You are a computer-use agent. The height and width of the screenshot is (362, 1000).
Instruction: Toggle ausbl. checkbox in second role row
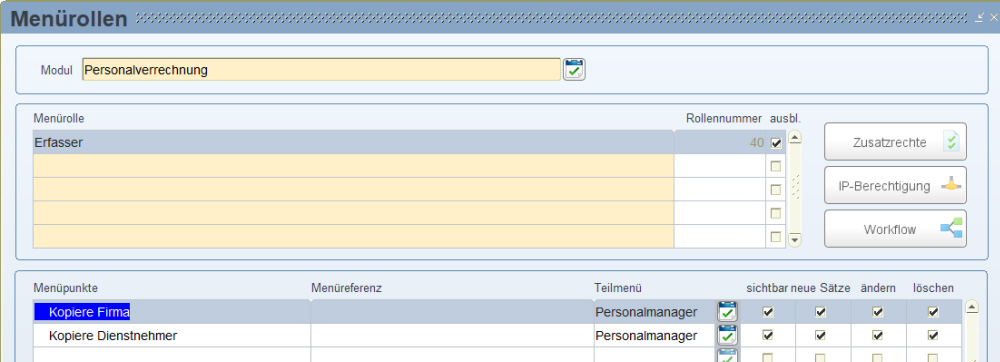tap(776, 166)
